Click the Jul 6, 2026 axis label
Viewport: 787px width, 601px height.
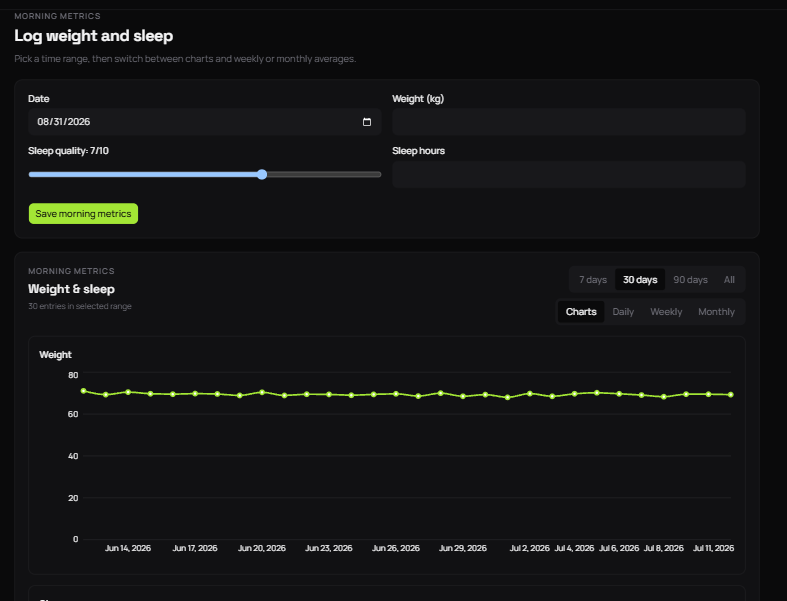pyautogui.click(x=619, y=548)
